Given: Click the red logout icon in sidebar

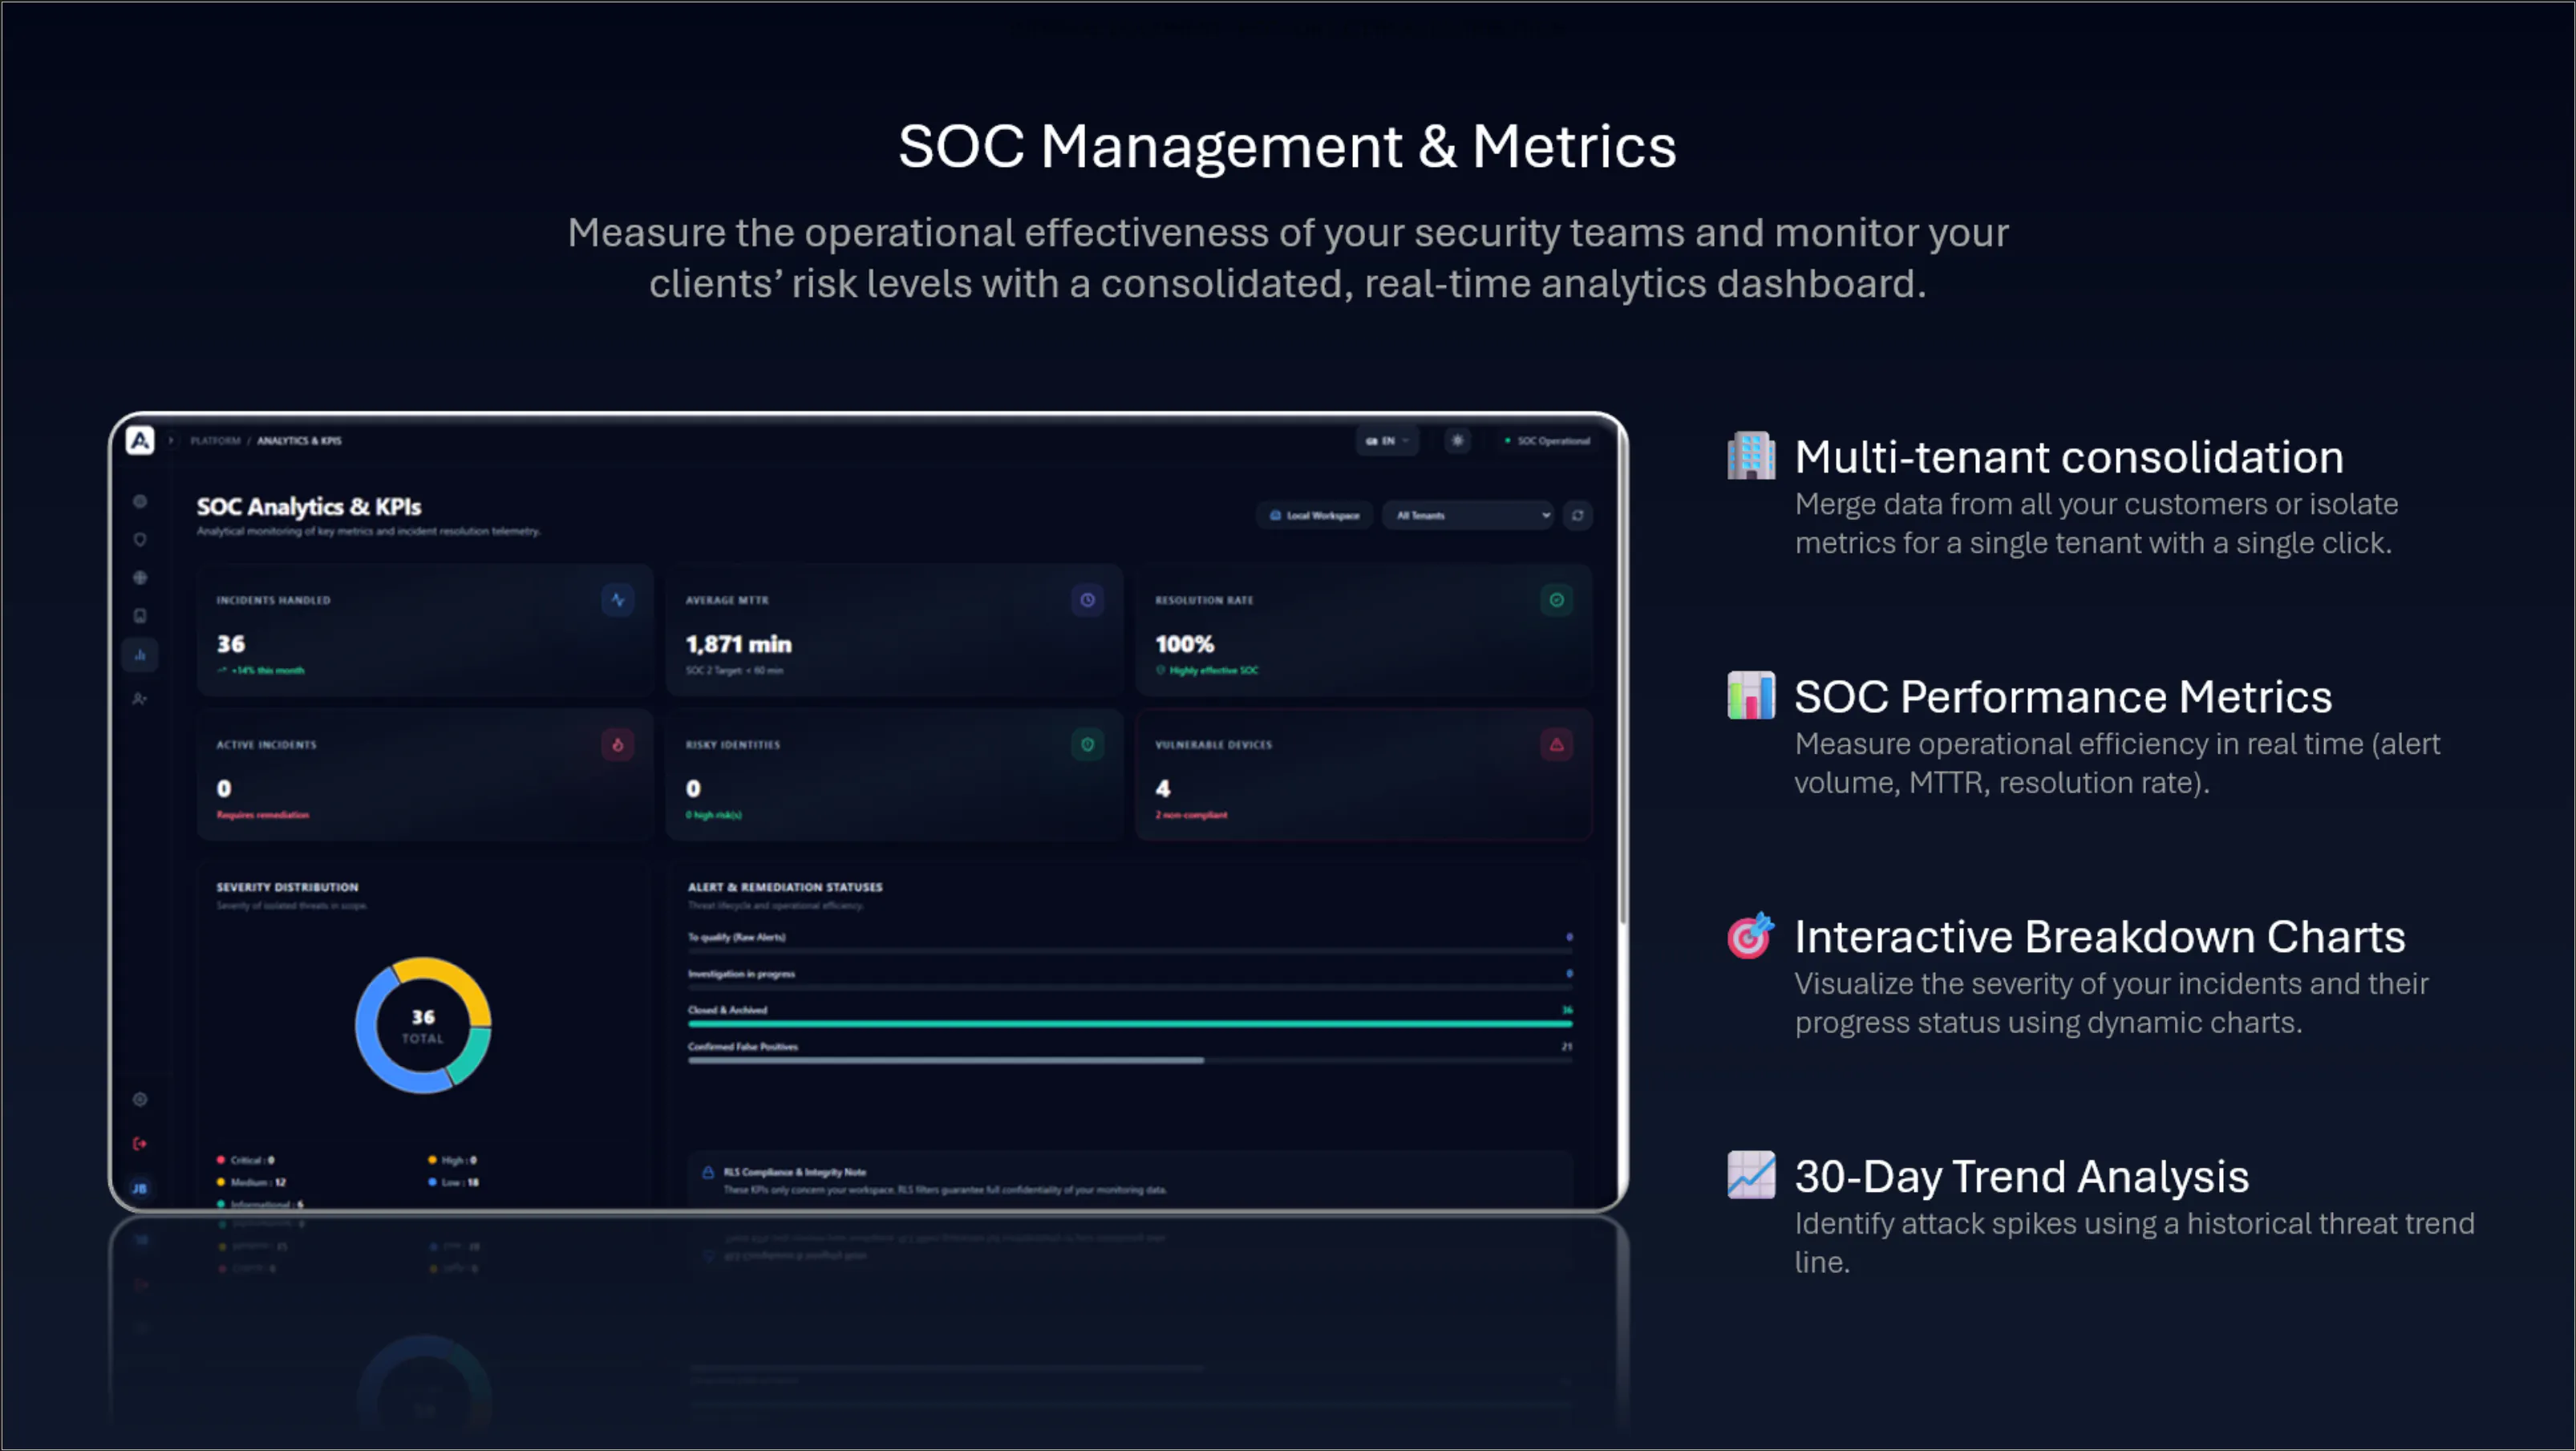Looking at the screenshot, I should click(140, 1143).
